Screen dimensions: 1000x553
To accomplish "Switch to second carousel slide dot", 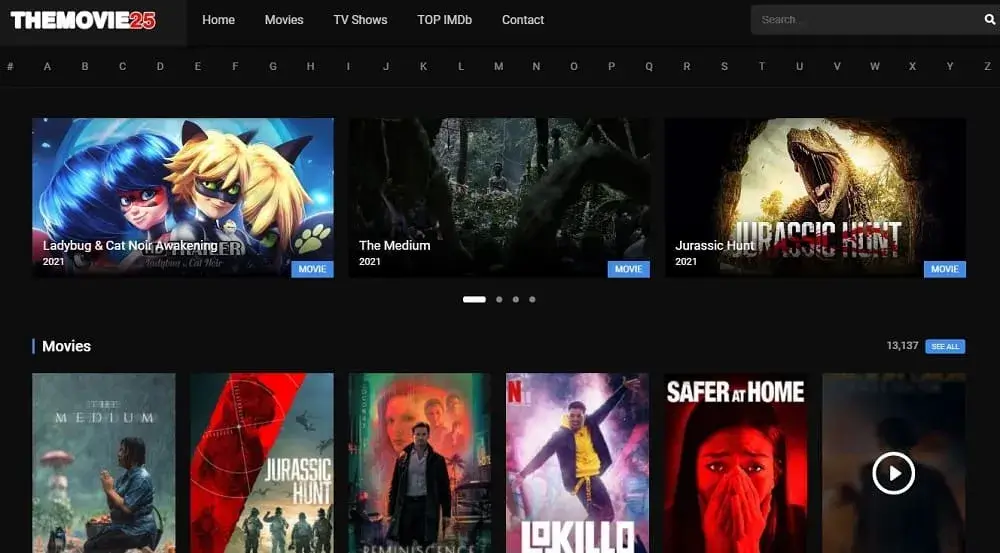I will pos(499,299).
